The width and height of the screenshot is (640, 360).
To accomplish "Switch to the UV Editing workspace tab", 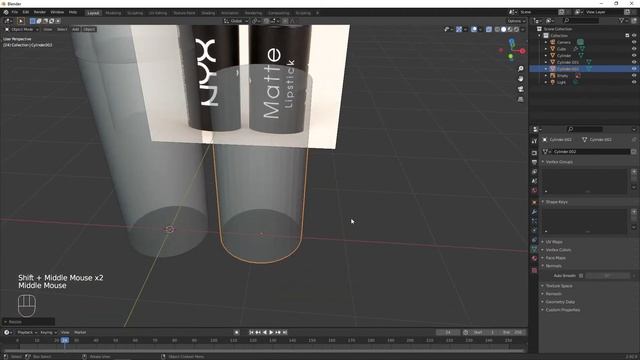I will click(158, 13).
